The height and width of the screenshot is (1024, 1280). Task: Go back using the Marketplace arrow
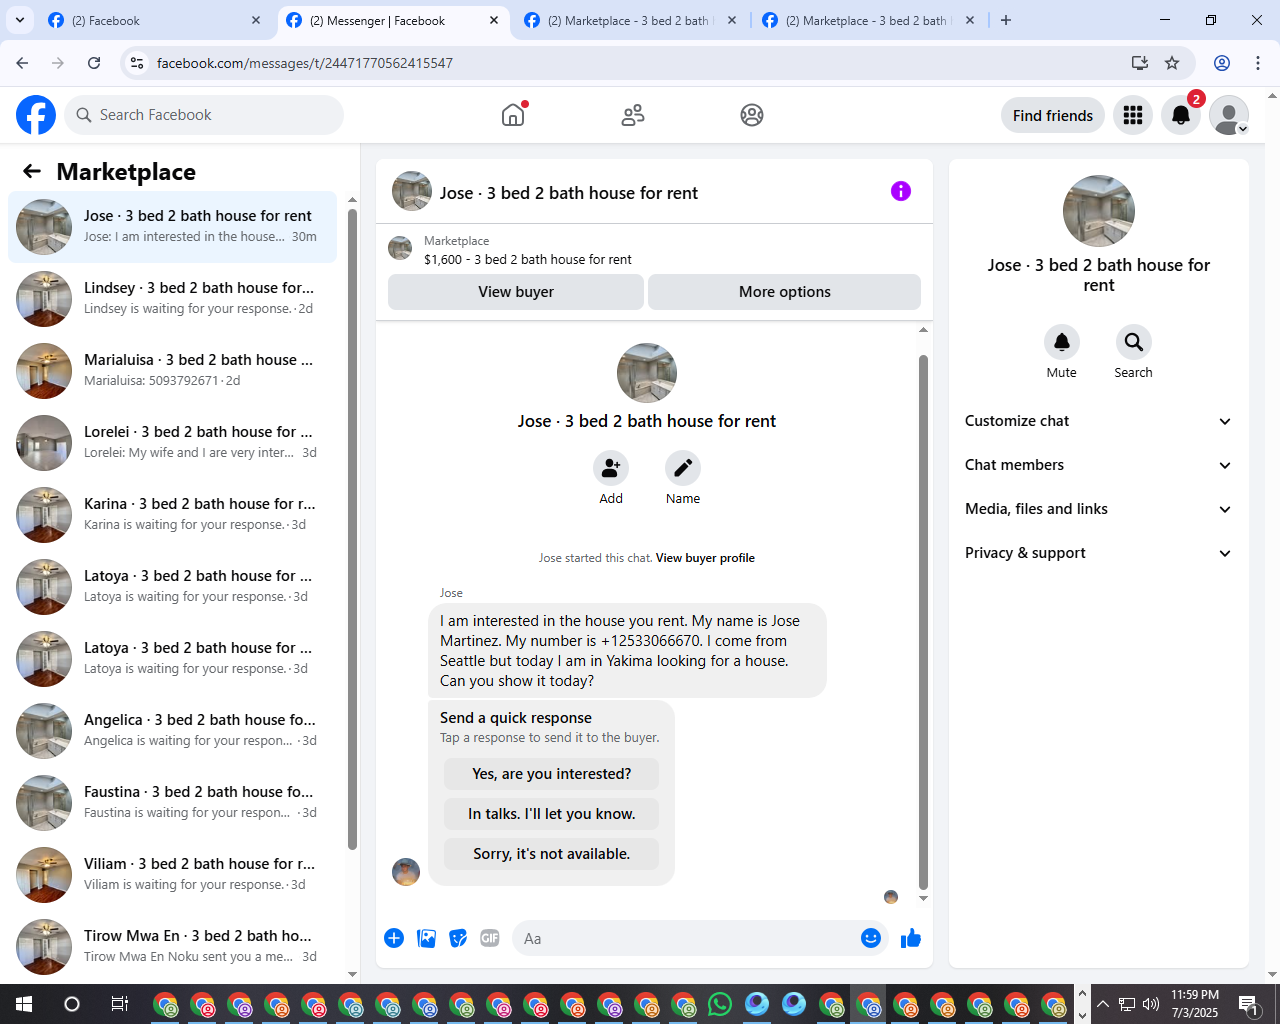[32, 171]
